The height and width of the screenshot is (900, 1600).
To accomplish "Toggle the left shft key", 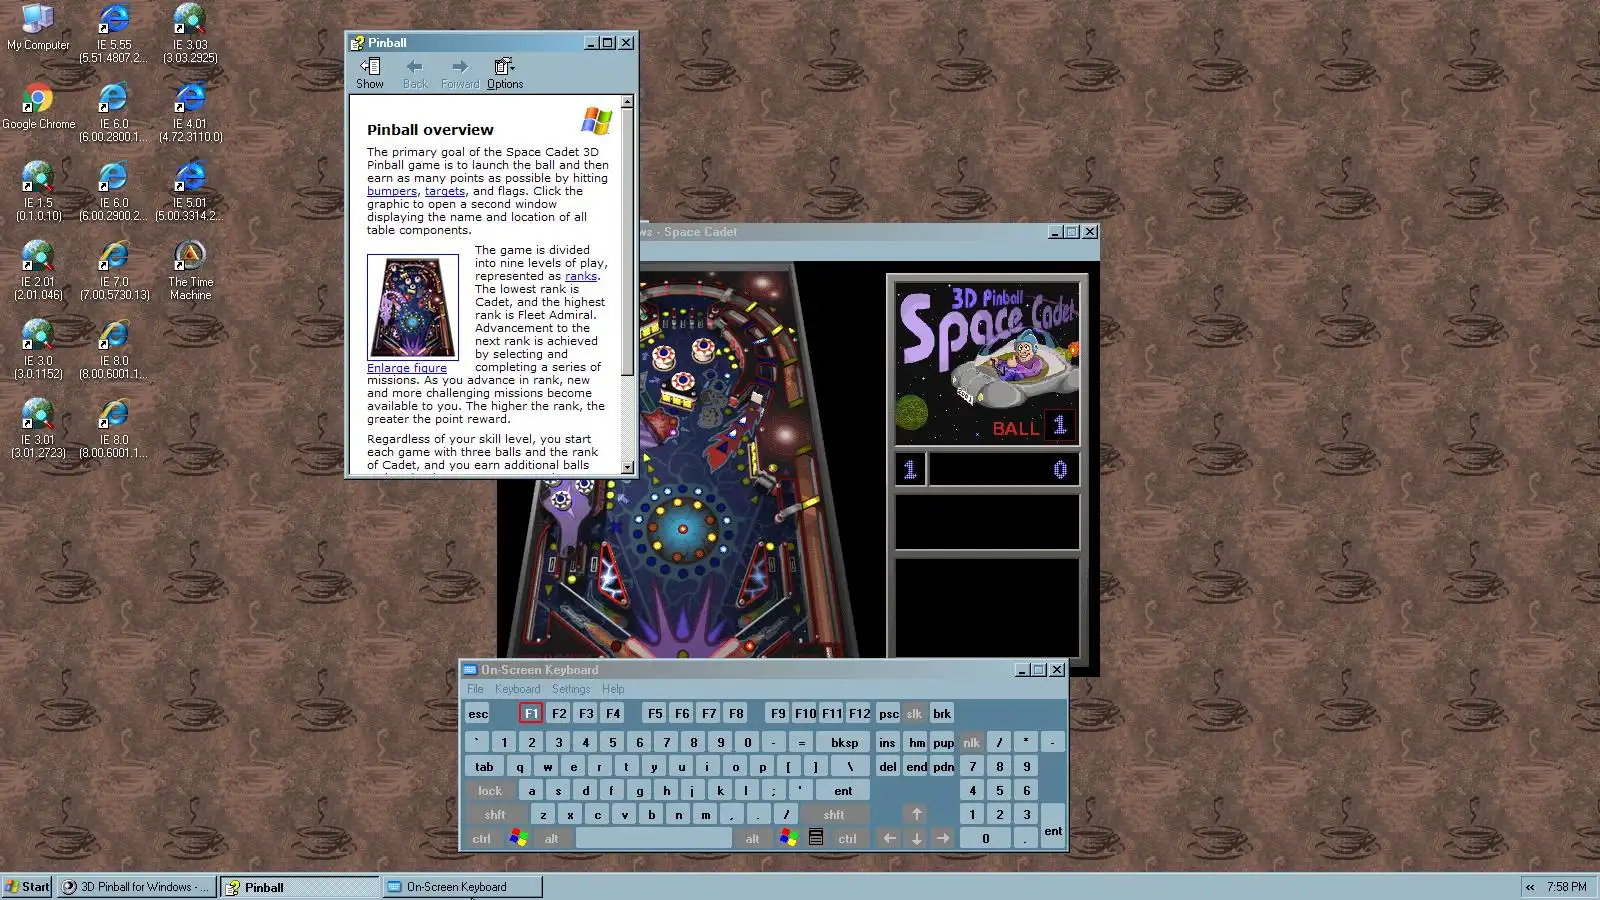I will tap(495, 814).
